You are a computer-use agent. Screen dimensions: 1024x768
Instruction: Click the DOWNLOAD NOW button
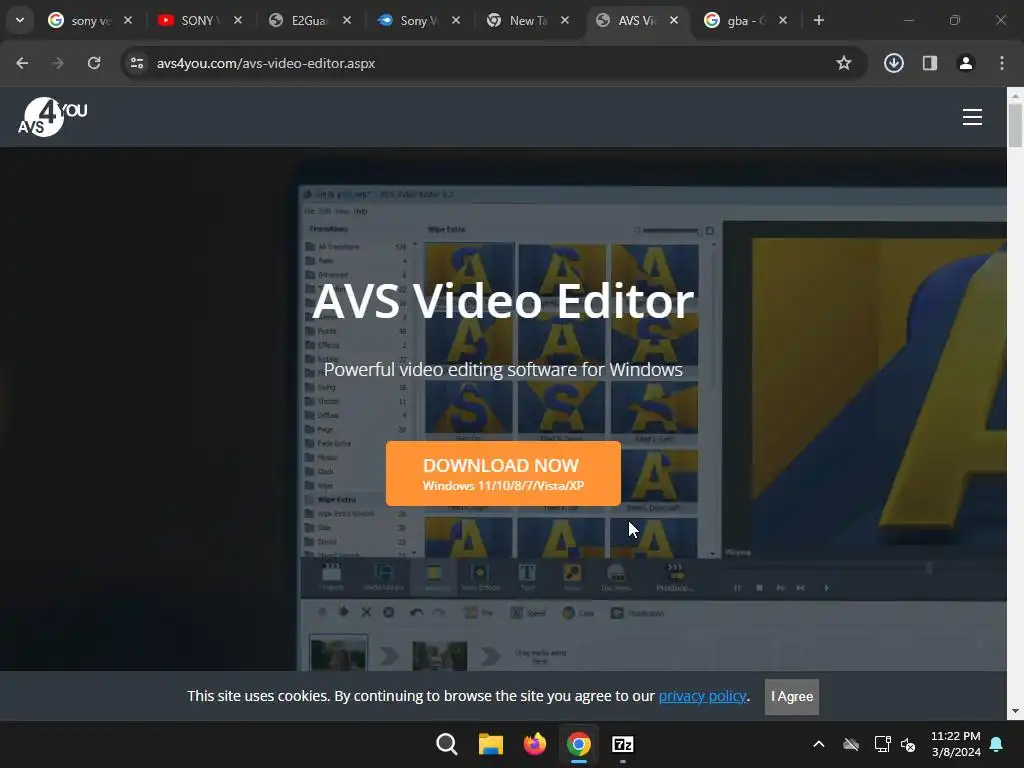point(503,473)
